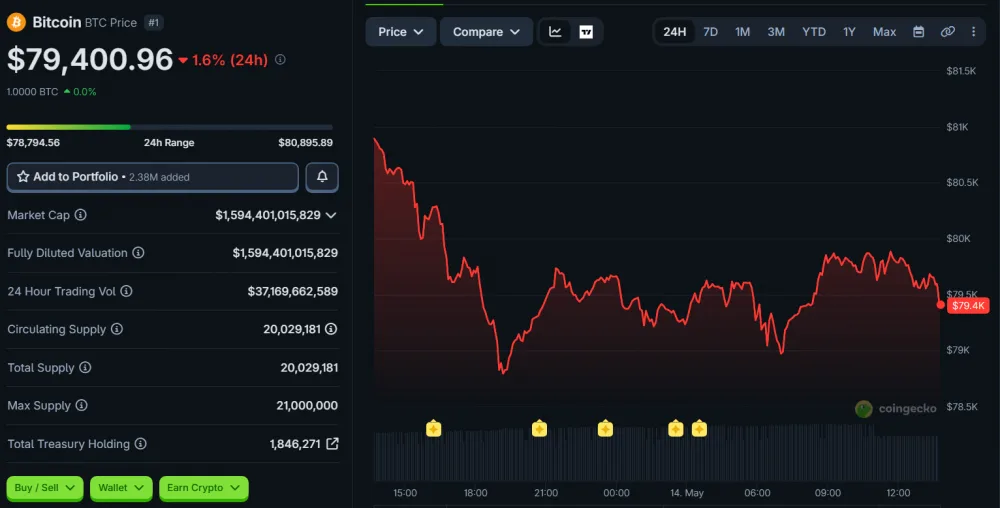Open Circulating Supply info icon
Screen dimensions: 1000x508
(x=117, y=329)
